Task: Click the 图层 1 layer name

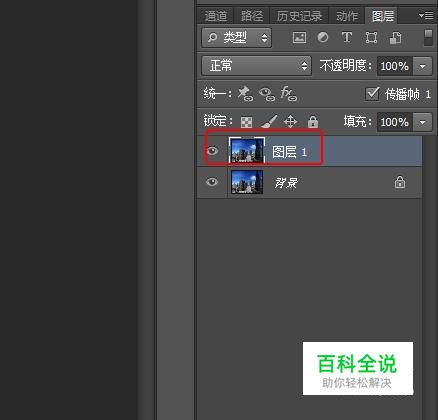Action: tap(289, 152)
